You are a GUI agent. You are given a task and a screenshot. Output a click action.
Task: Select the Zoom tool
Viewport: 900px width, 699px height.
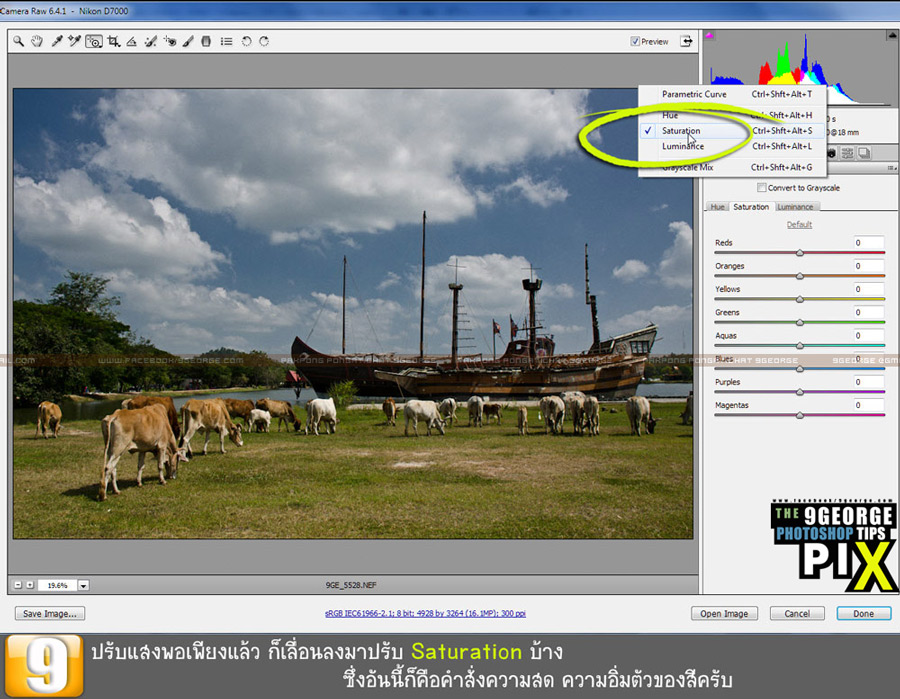18,41
